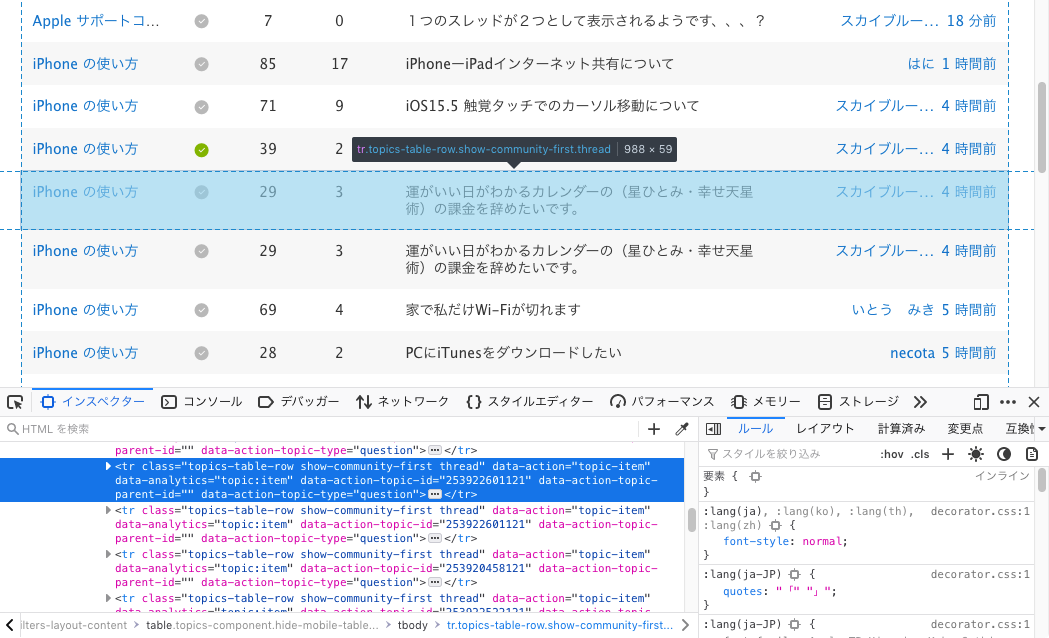1049x638 pixels.
Task: Close the developer tools panel
Action: 1034,402
